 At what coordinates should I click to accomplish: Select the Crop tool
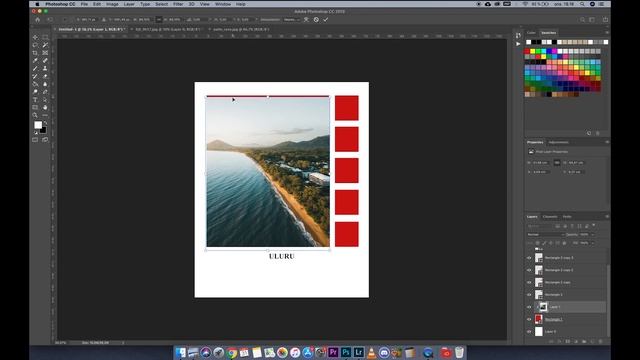35,53
